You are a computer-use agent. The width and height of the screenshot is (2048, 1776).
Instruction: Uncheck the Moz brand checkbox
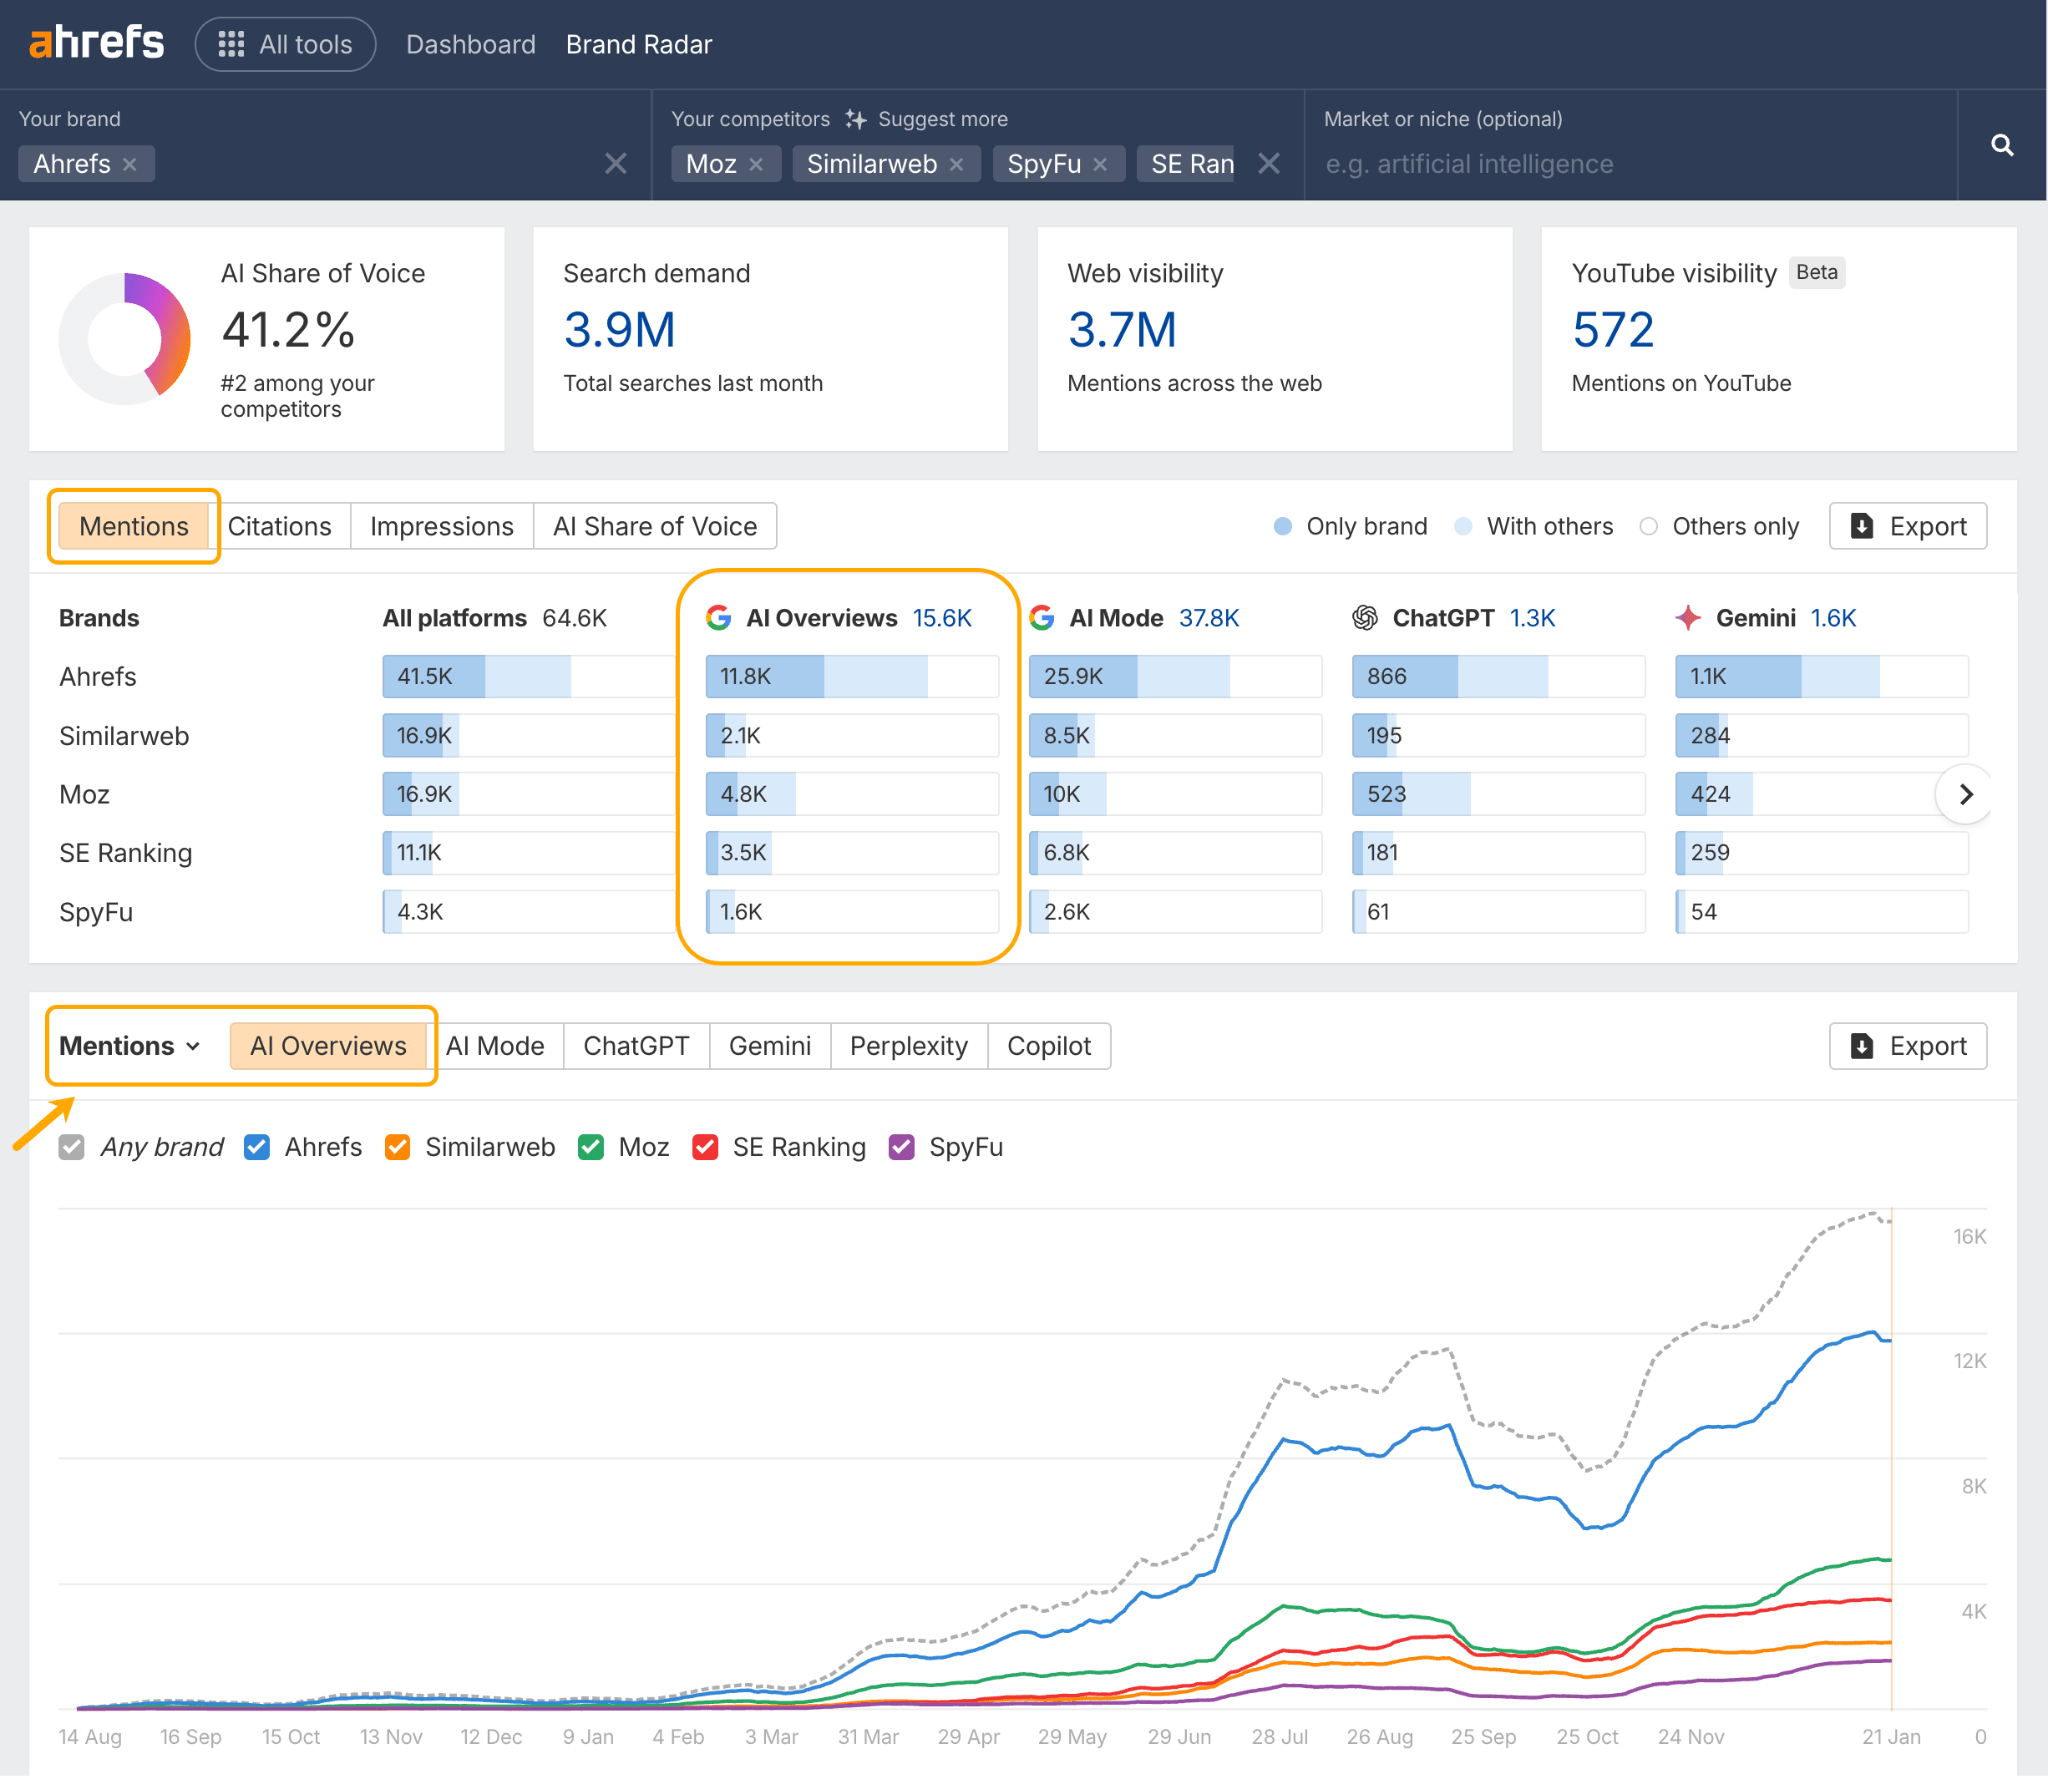(590, 1147)
